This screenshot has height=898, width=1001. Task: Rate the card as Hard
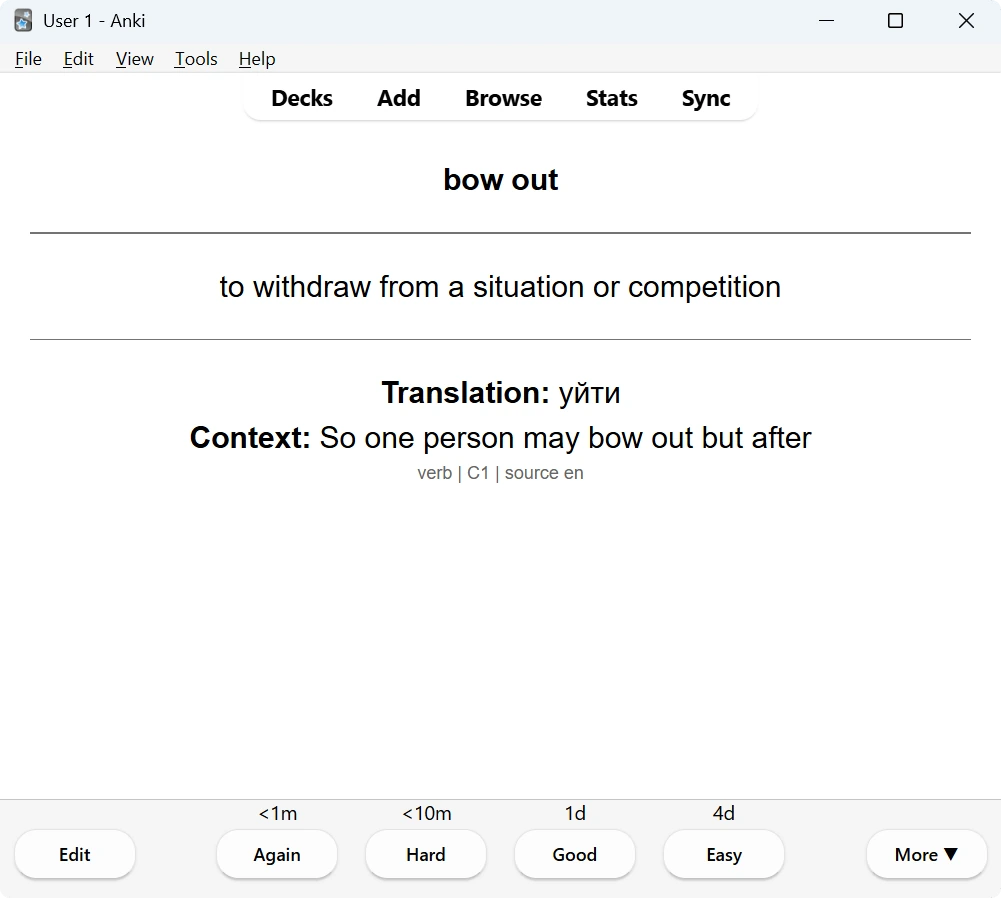426,854
